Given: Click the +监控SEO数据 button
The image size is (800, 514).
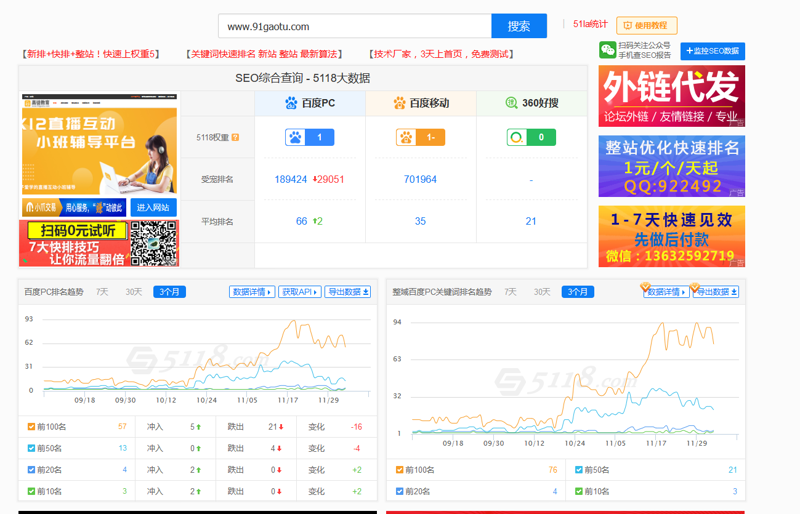Looking at the screenshot, I should click(x=712, y=51).
